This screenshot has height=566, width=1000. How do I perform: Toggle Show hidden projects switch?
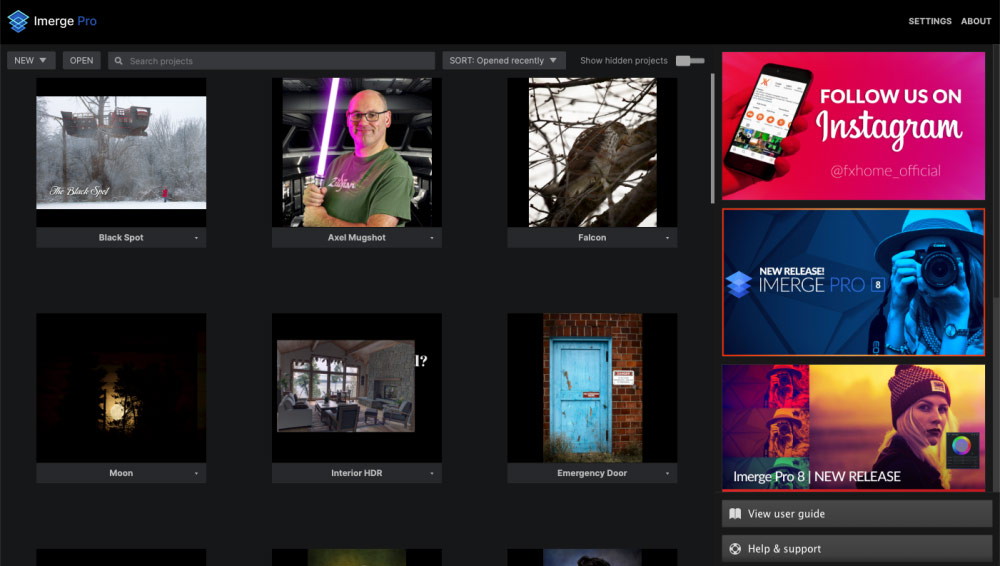690,61
